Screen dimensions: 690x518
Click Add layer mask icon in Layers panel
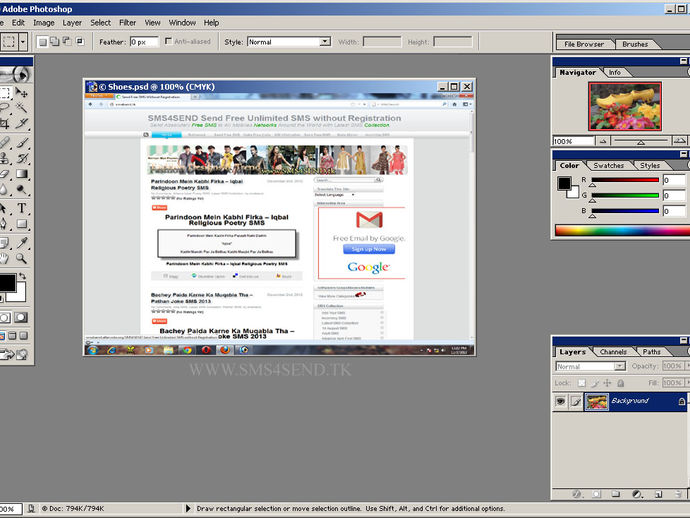(596, 494)
